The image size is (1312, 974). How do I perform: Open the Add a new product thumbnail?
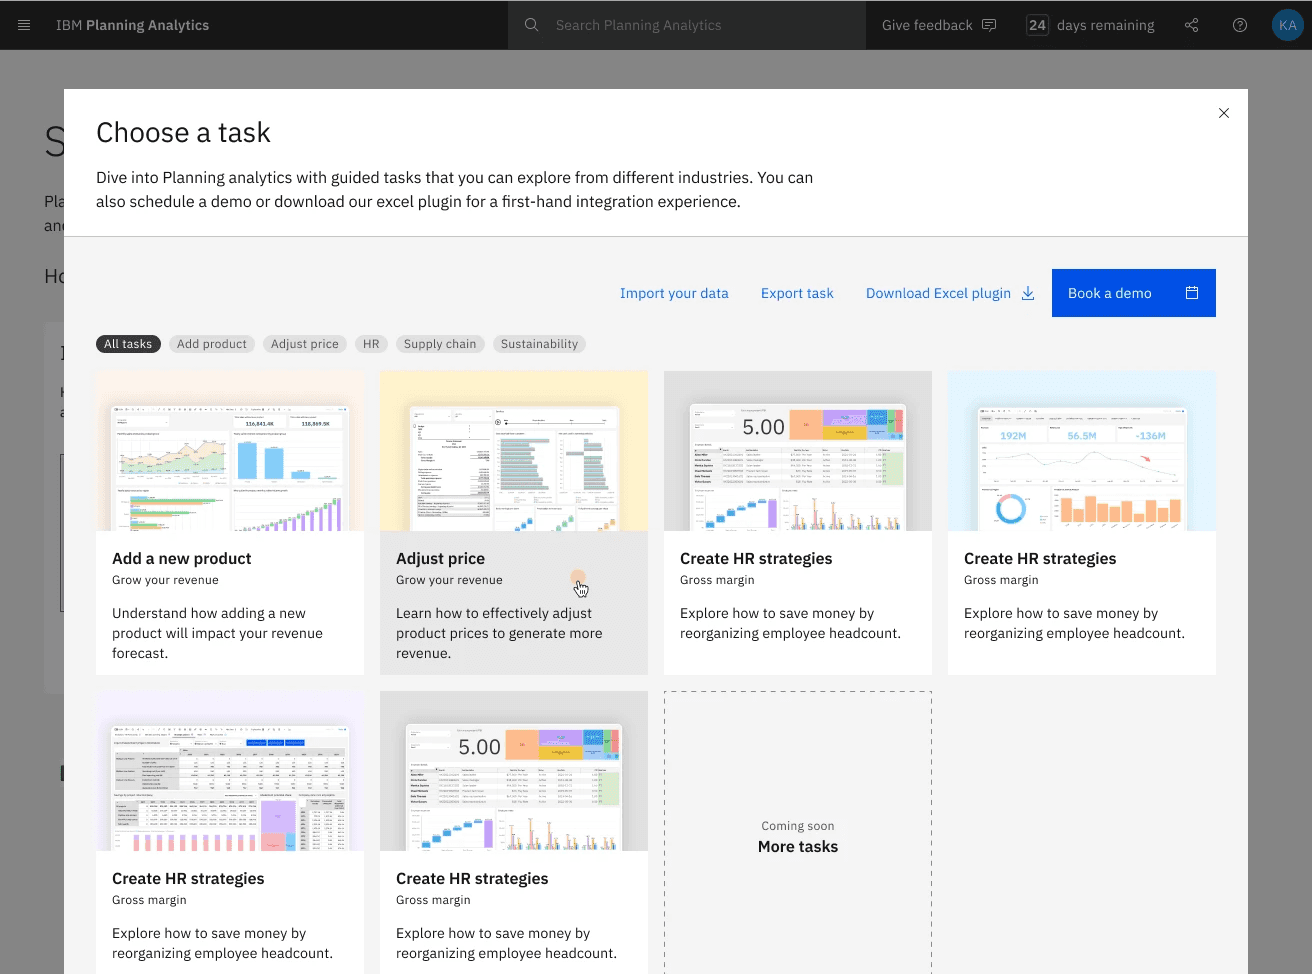tap(230, 451)
